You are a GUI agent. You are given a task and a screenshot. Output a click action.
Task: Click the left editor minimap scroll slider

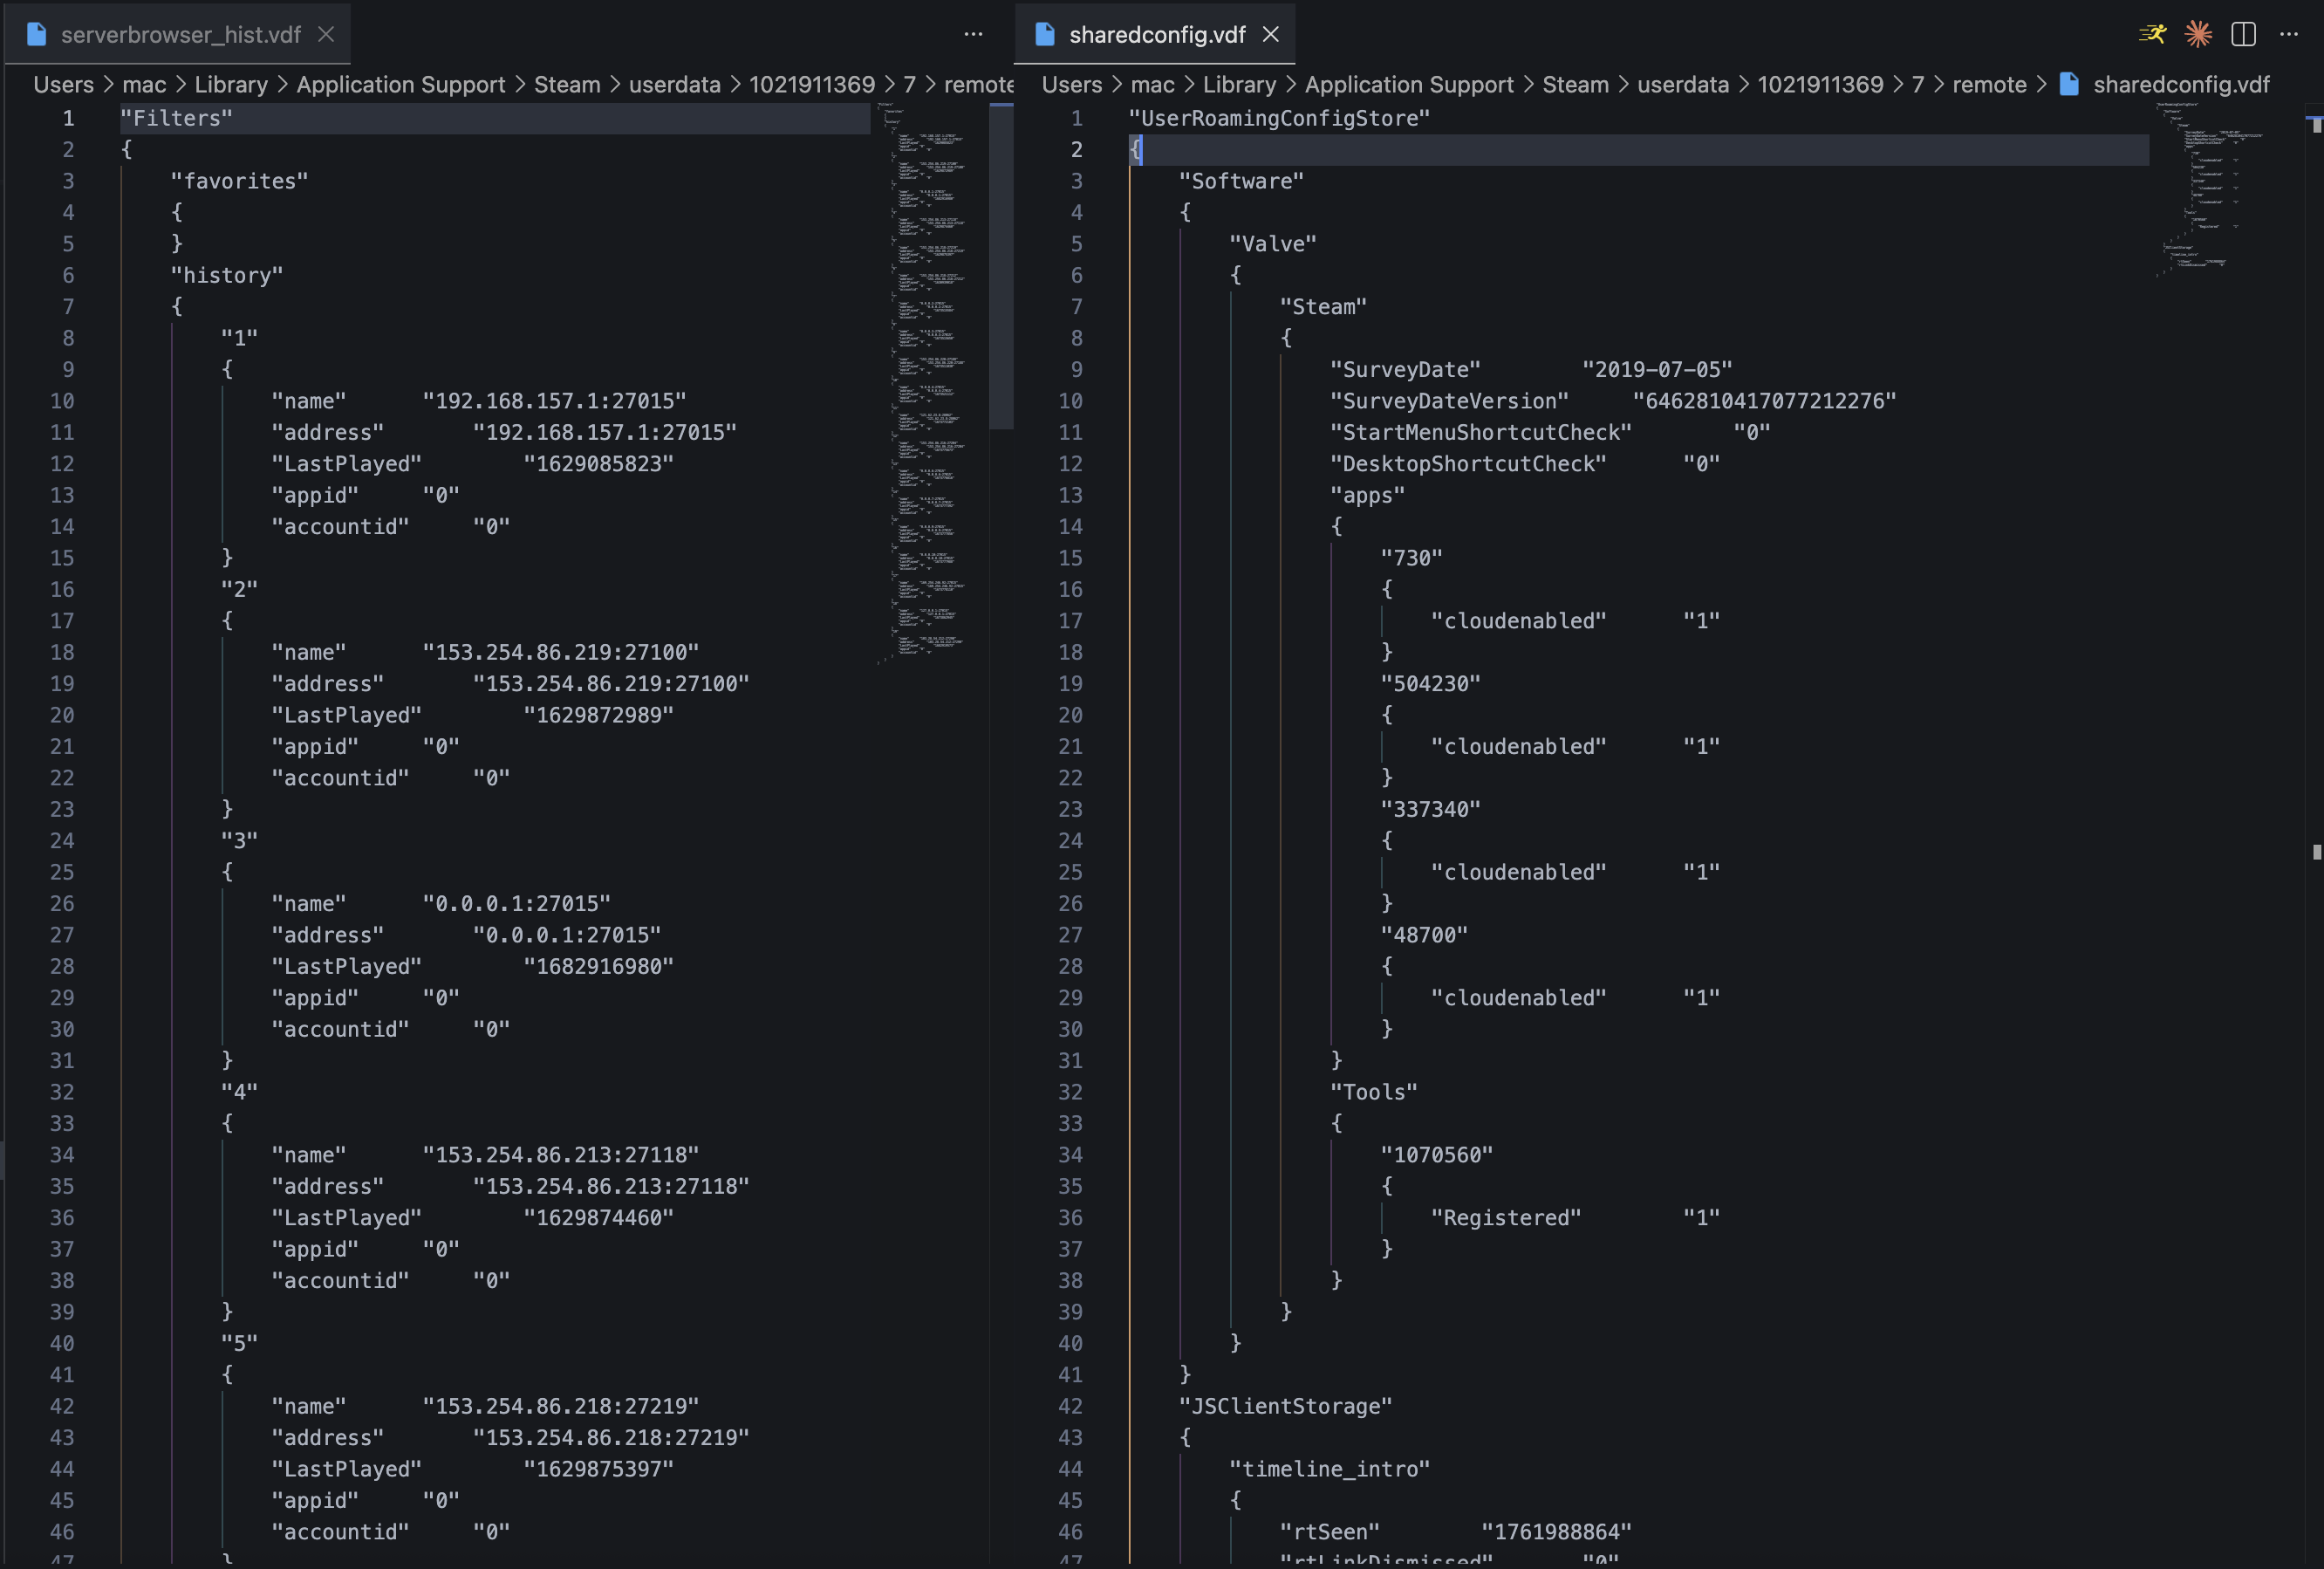1000,265
